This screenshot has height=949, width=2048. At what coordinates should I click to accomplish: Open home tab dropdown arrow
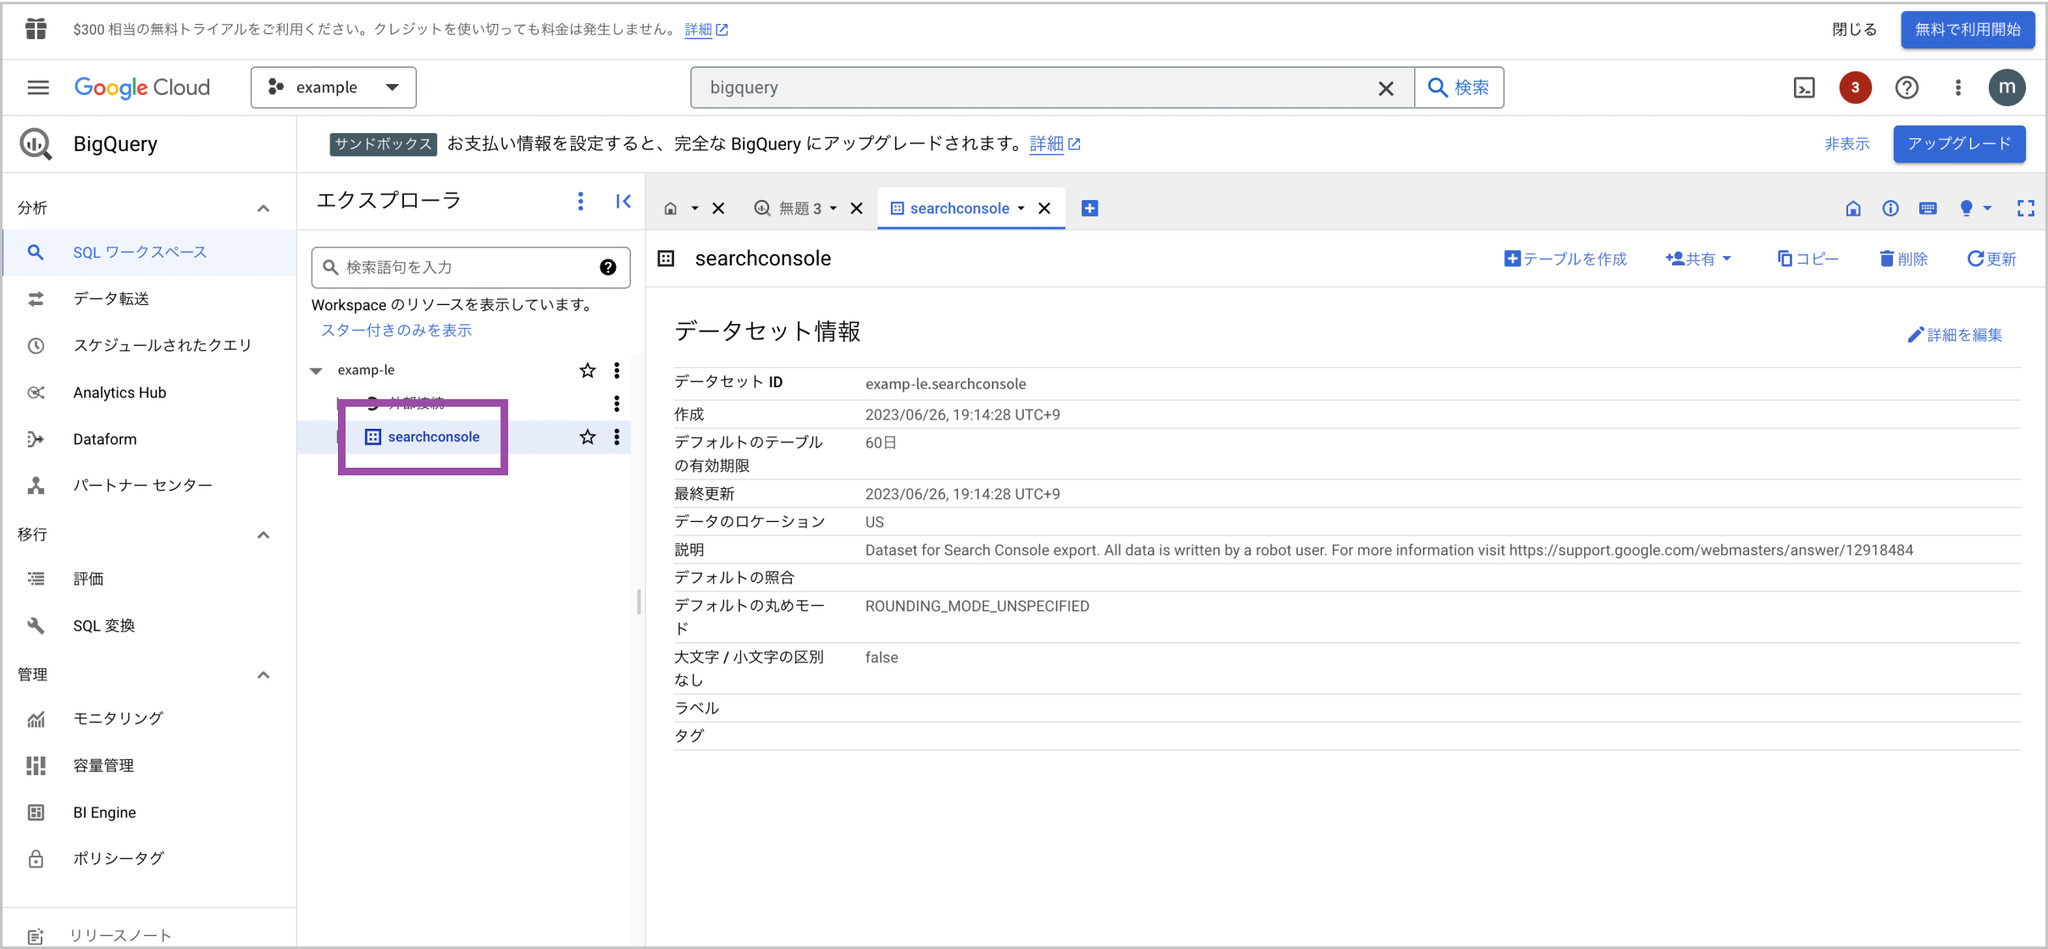(x=695, y=208)
